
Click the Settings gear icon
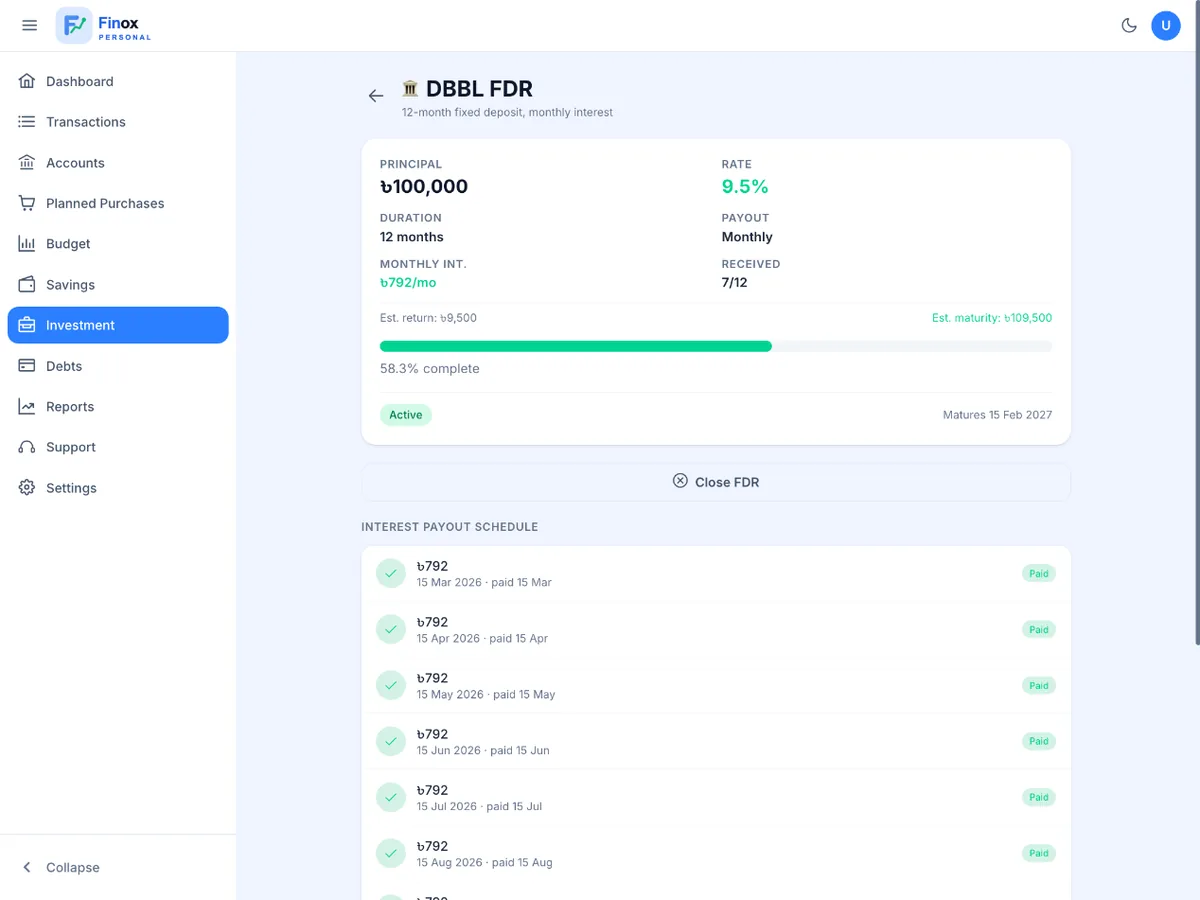coord(27,488)
